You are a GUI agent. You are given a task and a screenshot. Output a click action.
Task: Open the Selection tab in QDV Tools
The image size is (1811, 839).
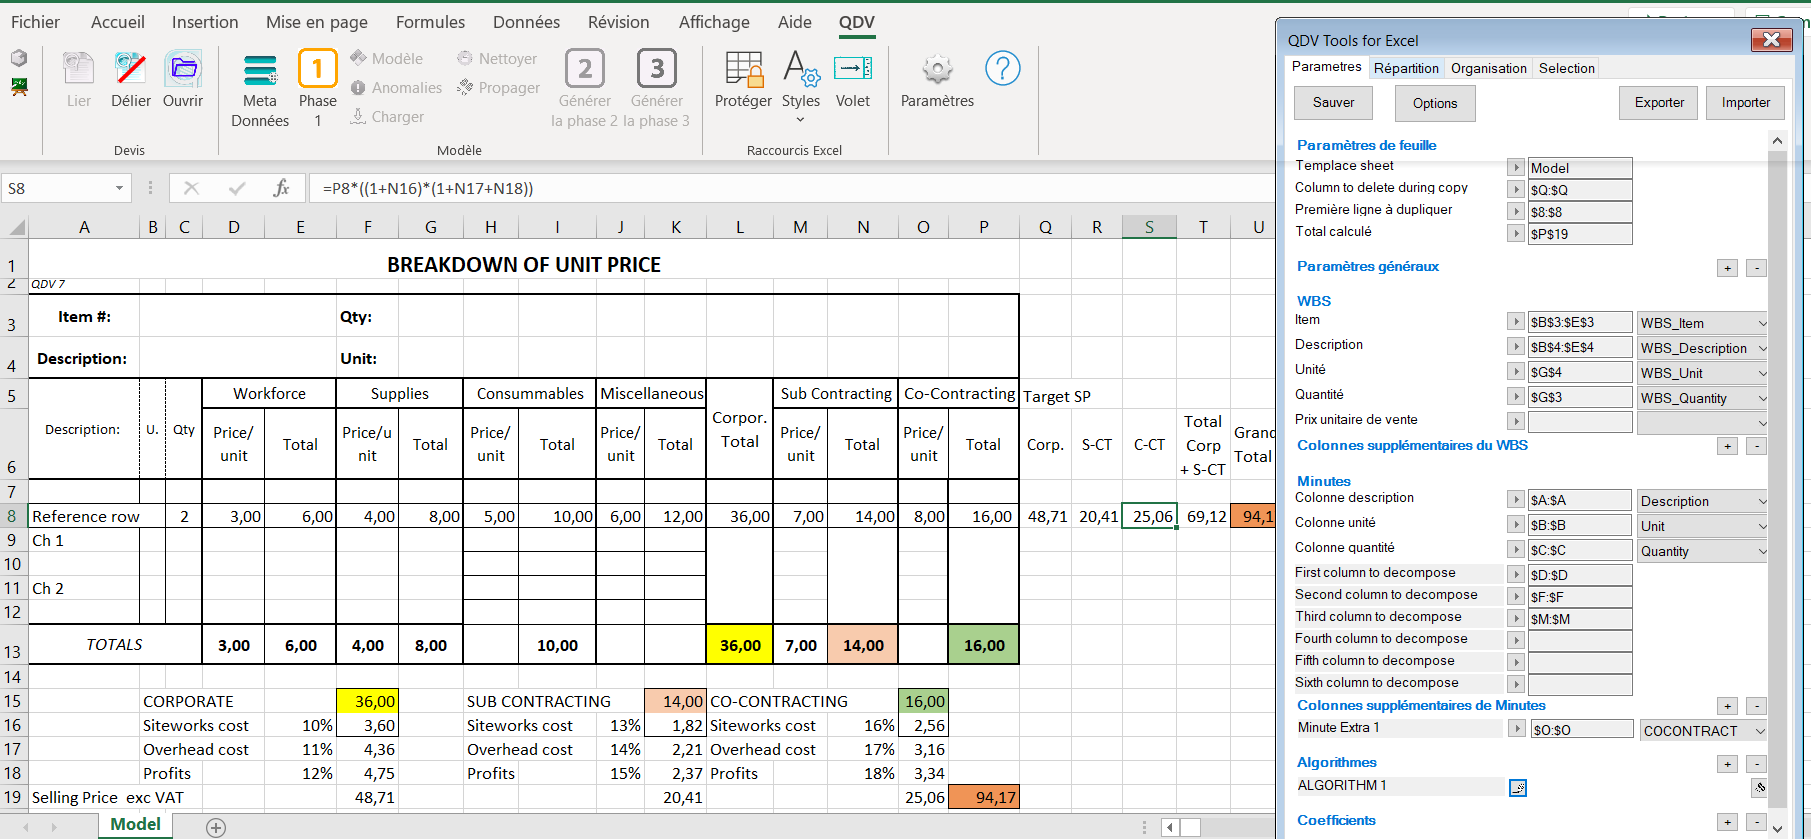coord(1567,68)
